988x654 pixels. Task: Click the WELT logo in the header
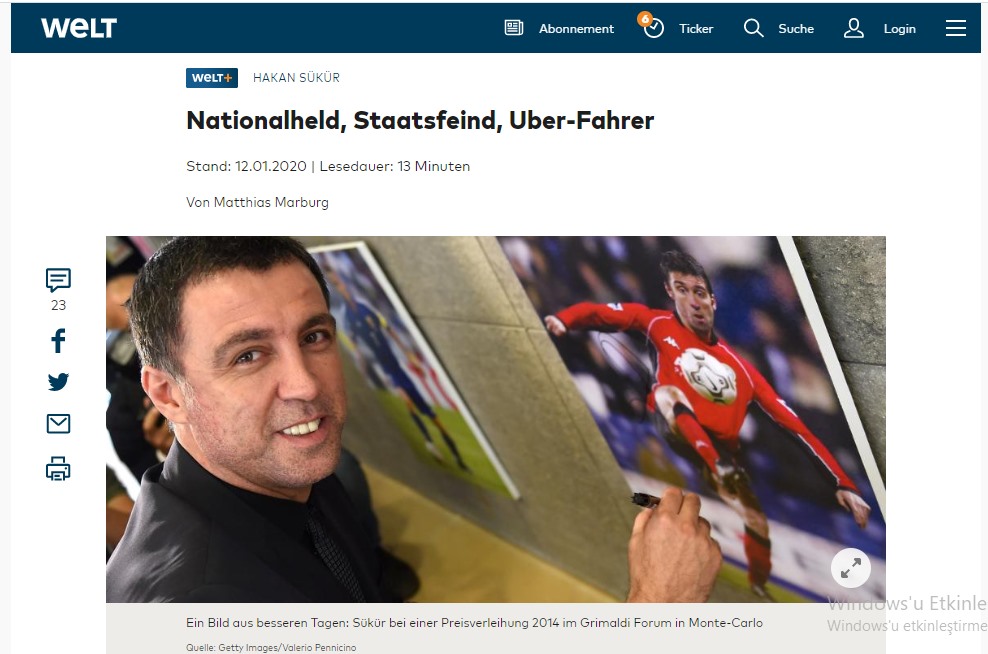click(79, 28)
